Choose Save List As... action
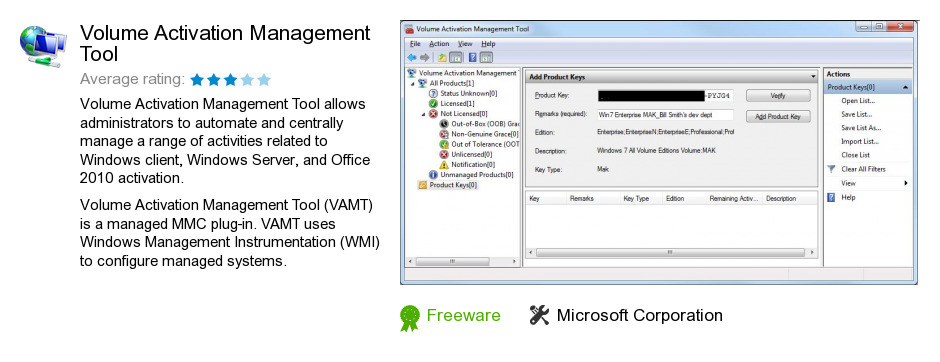940x362 pixels. (x=861, y=128)
